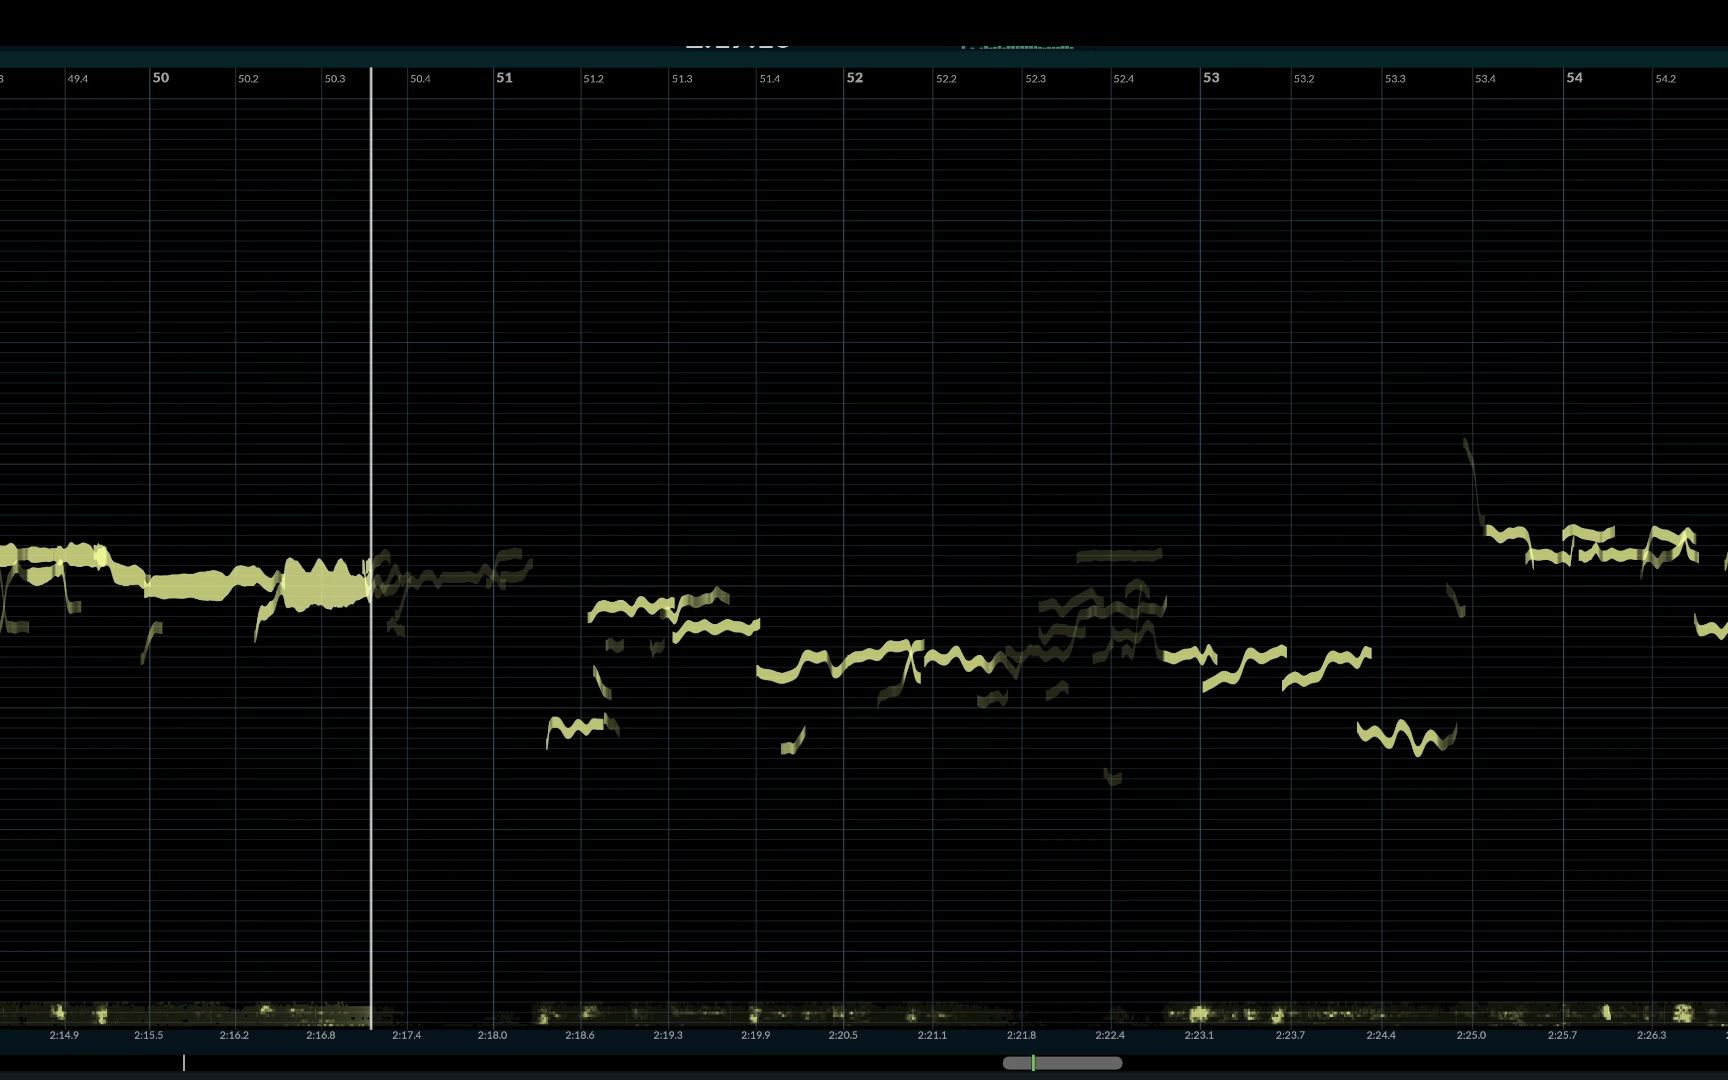Screen dimensions: 1728x1080
Task: Click the 2:15.5 time label
Action: (x=149, y=1036)
